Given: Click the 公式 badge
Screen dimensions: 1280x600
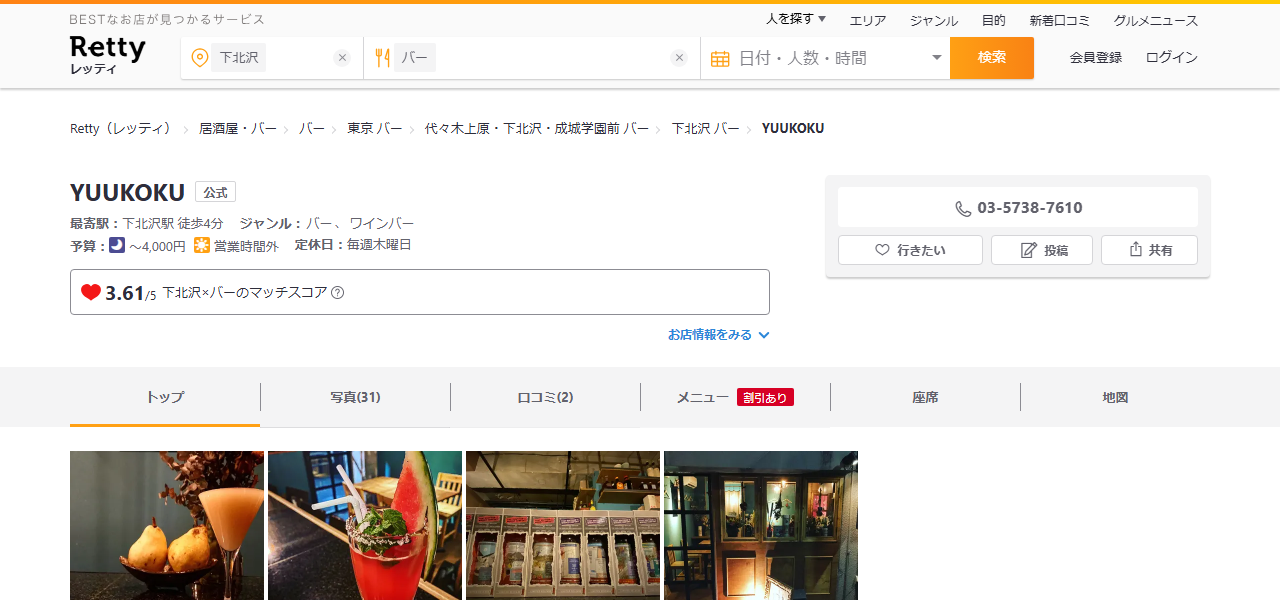Looking at the screenshot, I should 215,192.
